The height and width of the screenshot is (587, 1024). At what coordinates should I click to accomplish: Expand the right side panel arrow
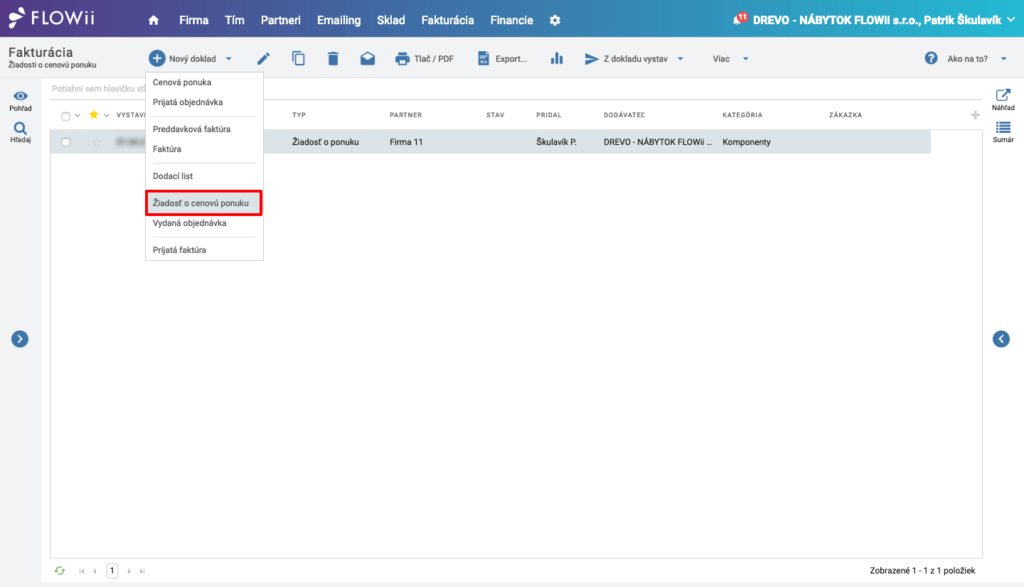click(x=1001, y=339)
